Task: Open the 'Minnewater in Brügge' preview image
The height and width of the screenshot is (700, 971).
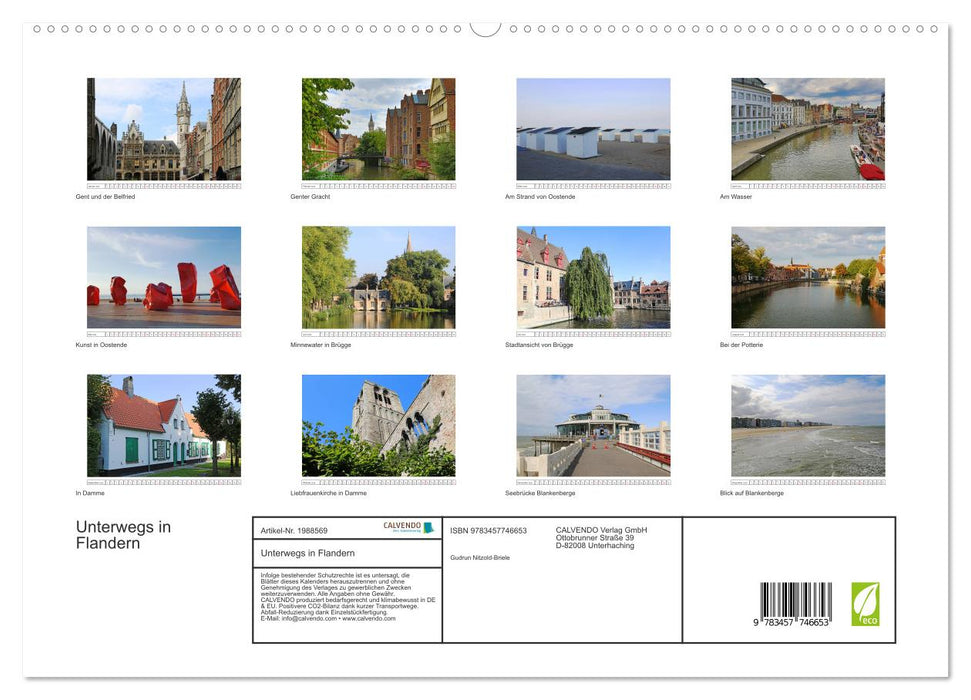Action: (x=378, y=277)
